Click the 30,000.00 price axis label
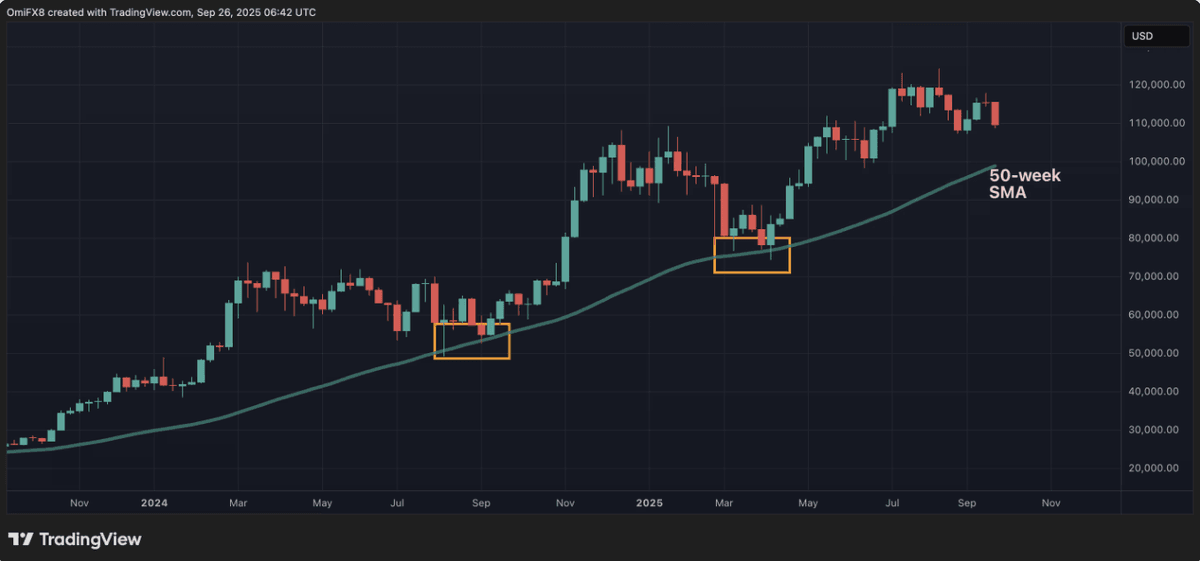The image size is (1200, 561). 1156,430
